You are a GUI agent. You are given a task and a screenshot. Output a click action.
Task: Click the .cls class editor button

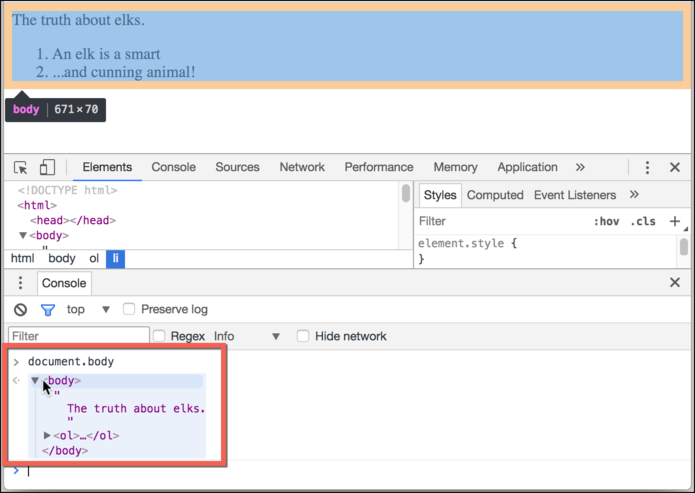click(x=643, y=221)
